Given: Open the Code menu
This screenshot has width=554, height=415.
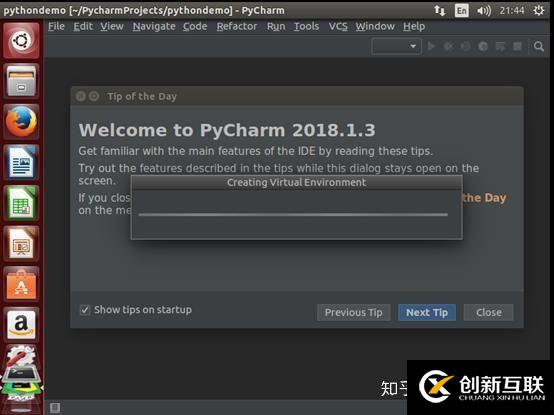Looking at the screenshot, I should click(195, 26).
